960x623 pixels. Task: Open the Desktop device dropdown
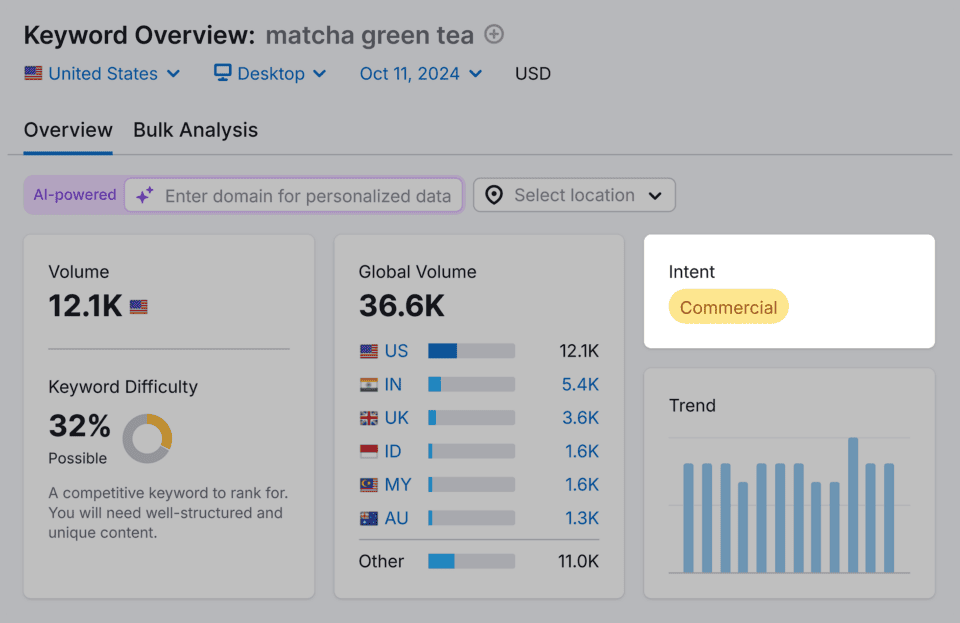point(270,73)
